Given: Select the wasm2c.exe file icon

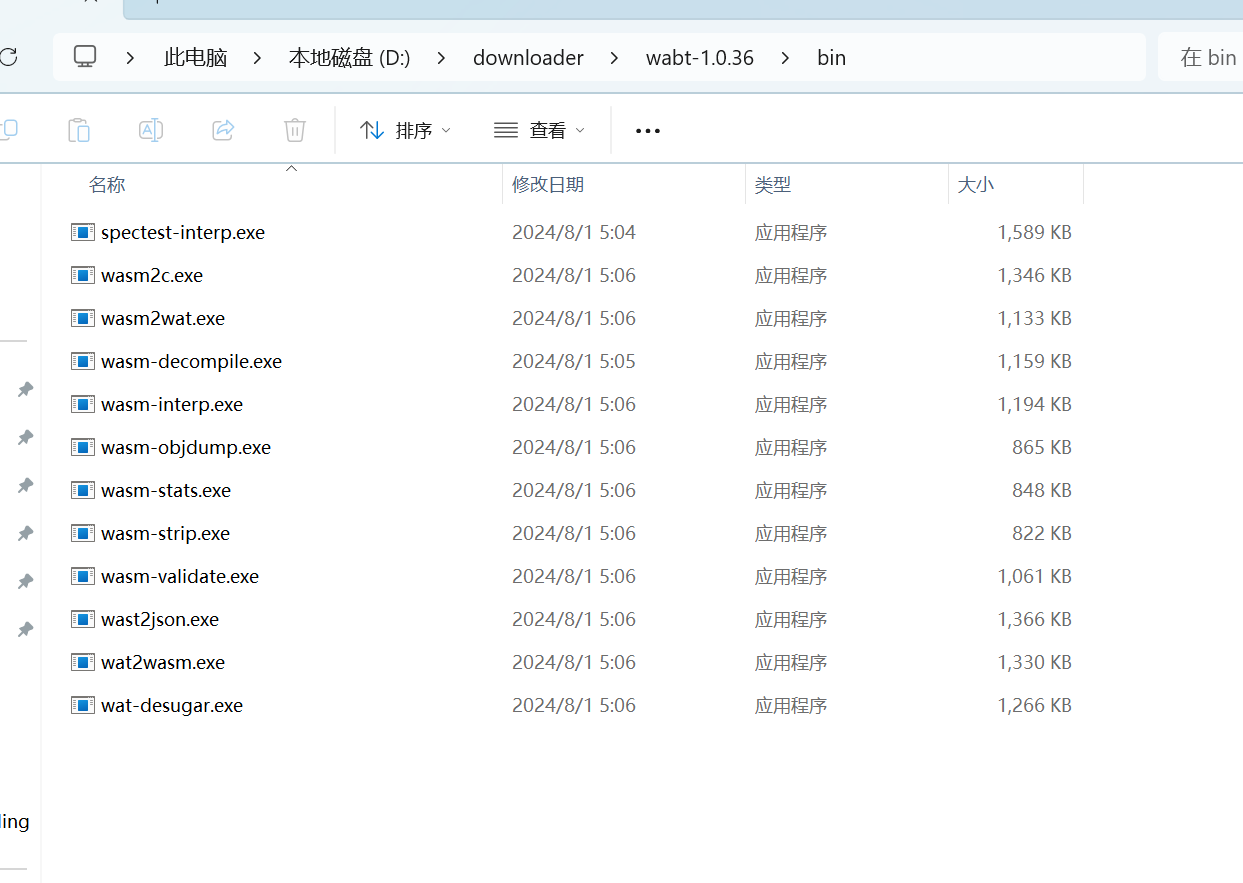Looking at the screenshot, I should click(83, 275).
